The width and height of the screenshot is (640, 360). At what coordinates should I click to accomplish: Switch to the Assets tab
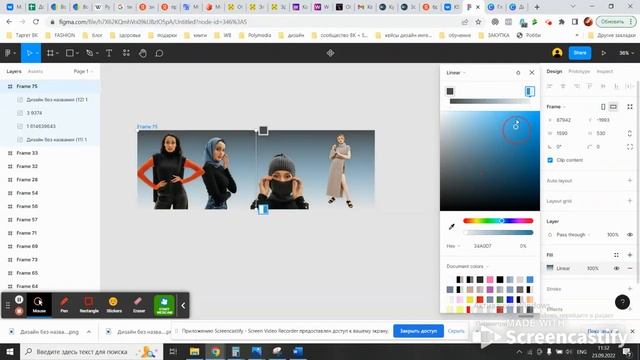[x=35, y=71]
